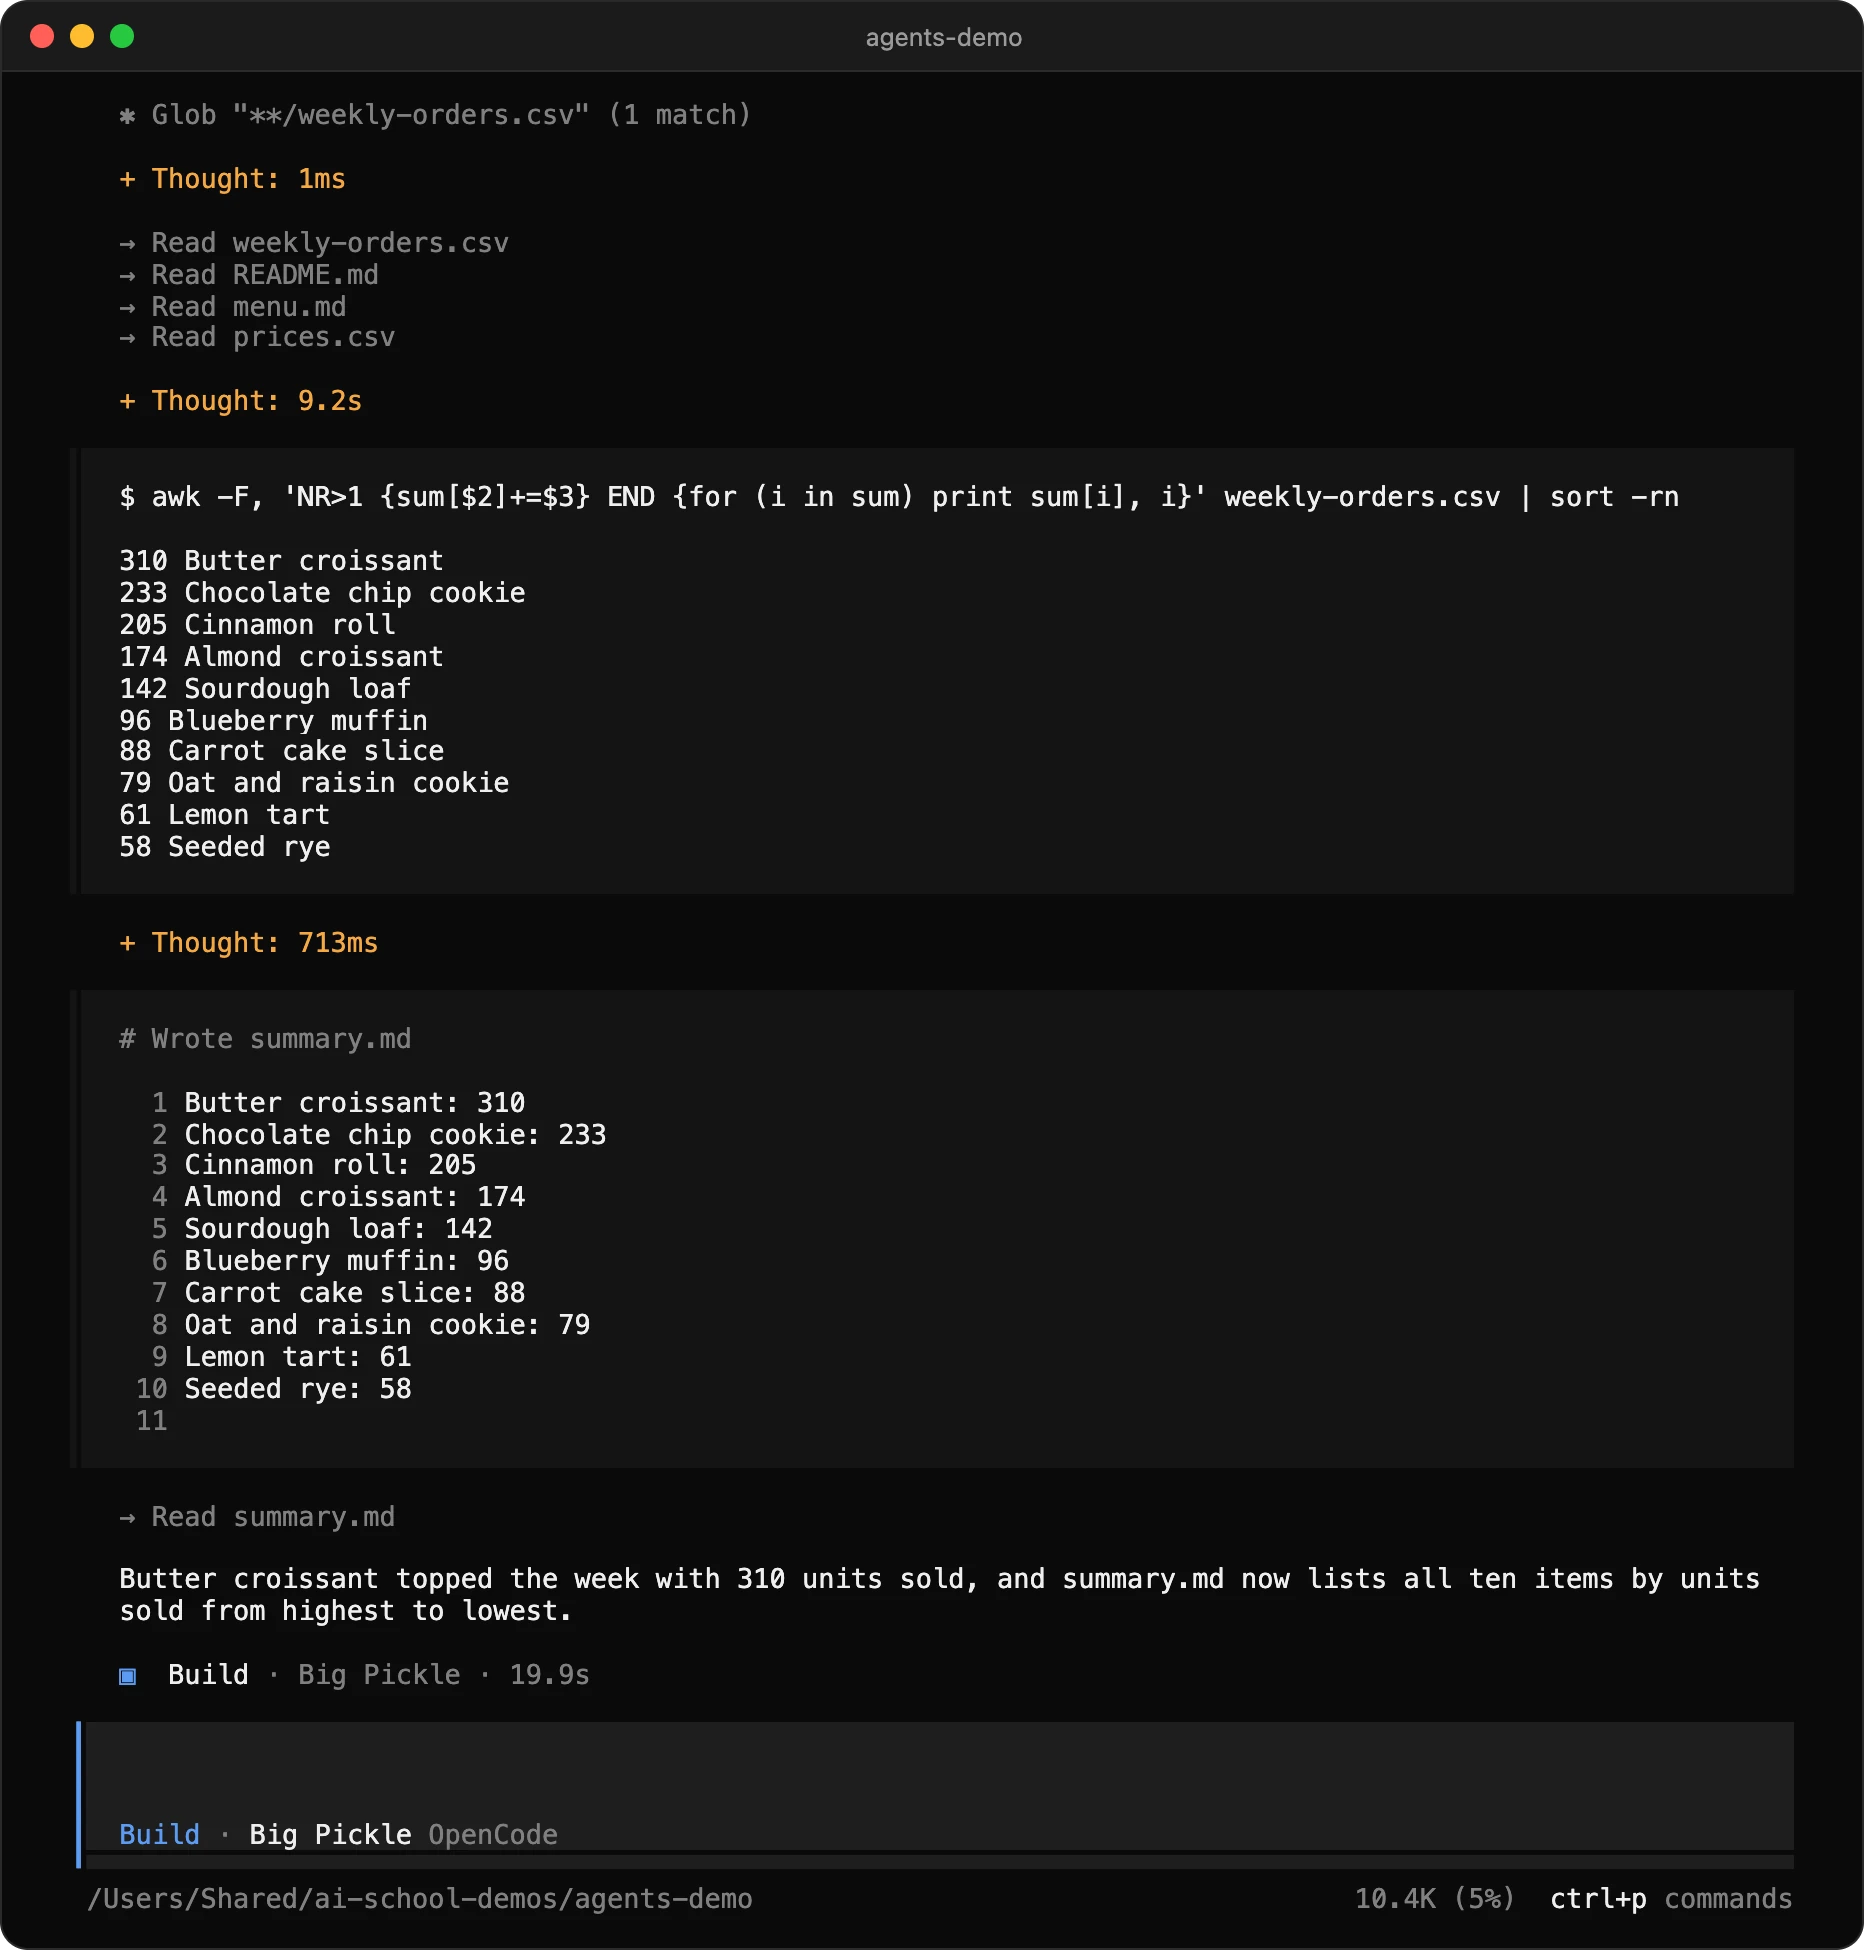Screen dimensions: 1864x1950
Task: Select the '88 Carrot cake slice' output row
Action: (281, 751)
